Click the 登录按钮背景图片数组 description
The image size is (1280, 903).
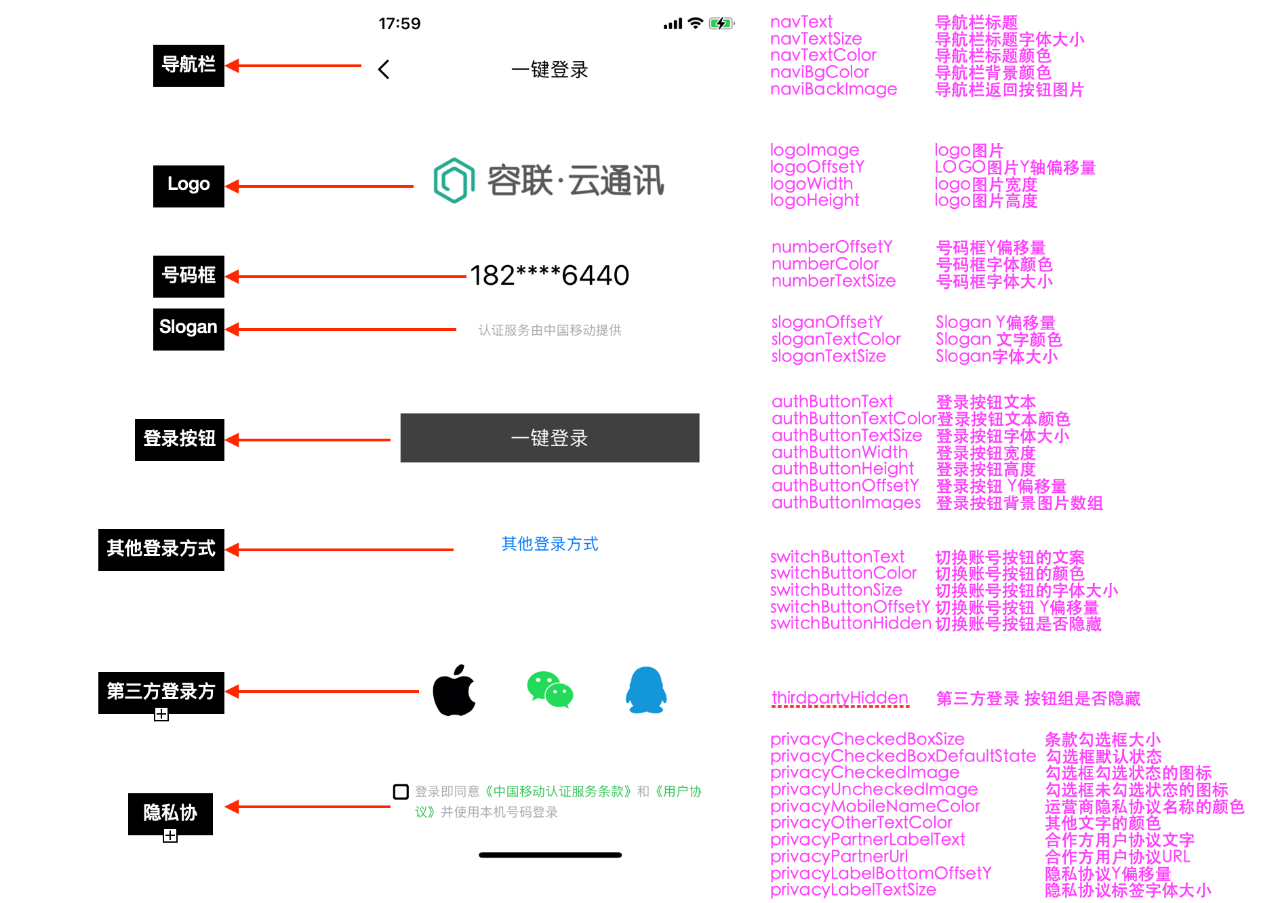(x=1019, y=503)
